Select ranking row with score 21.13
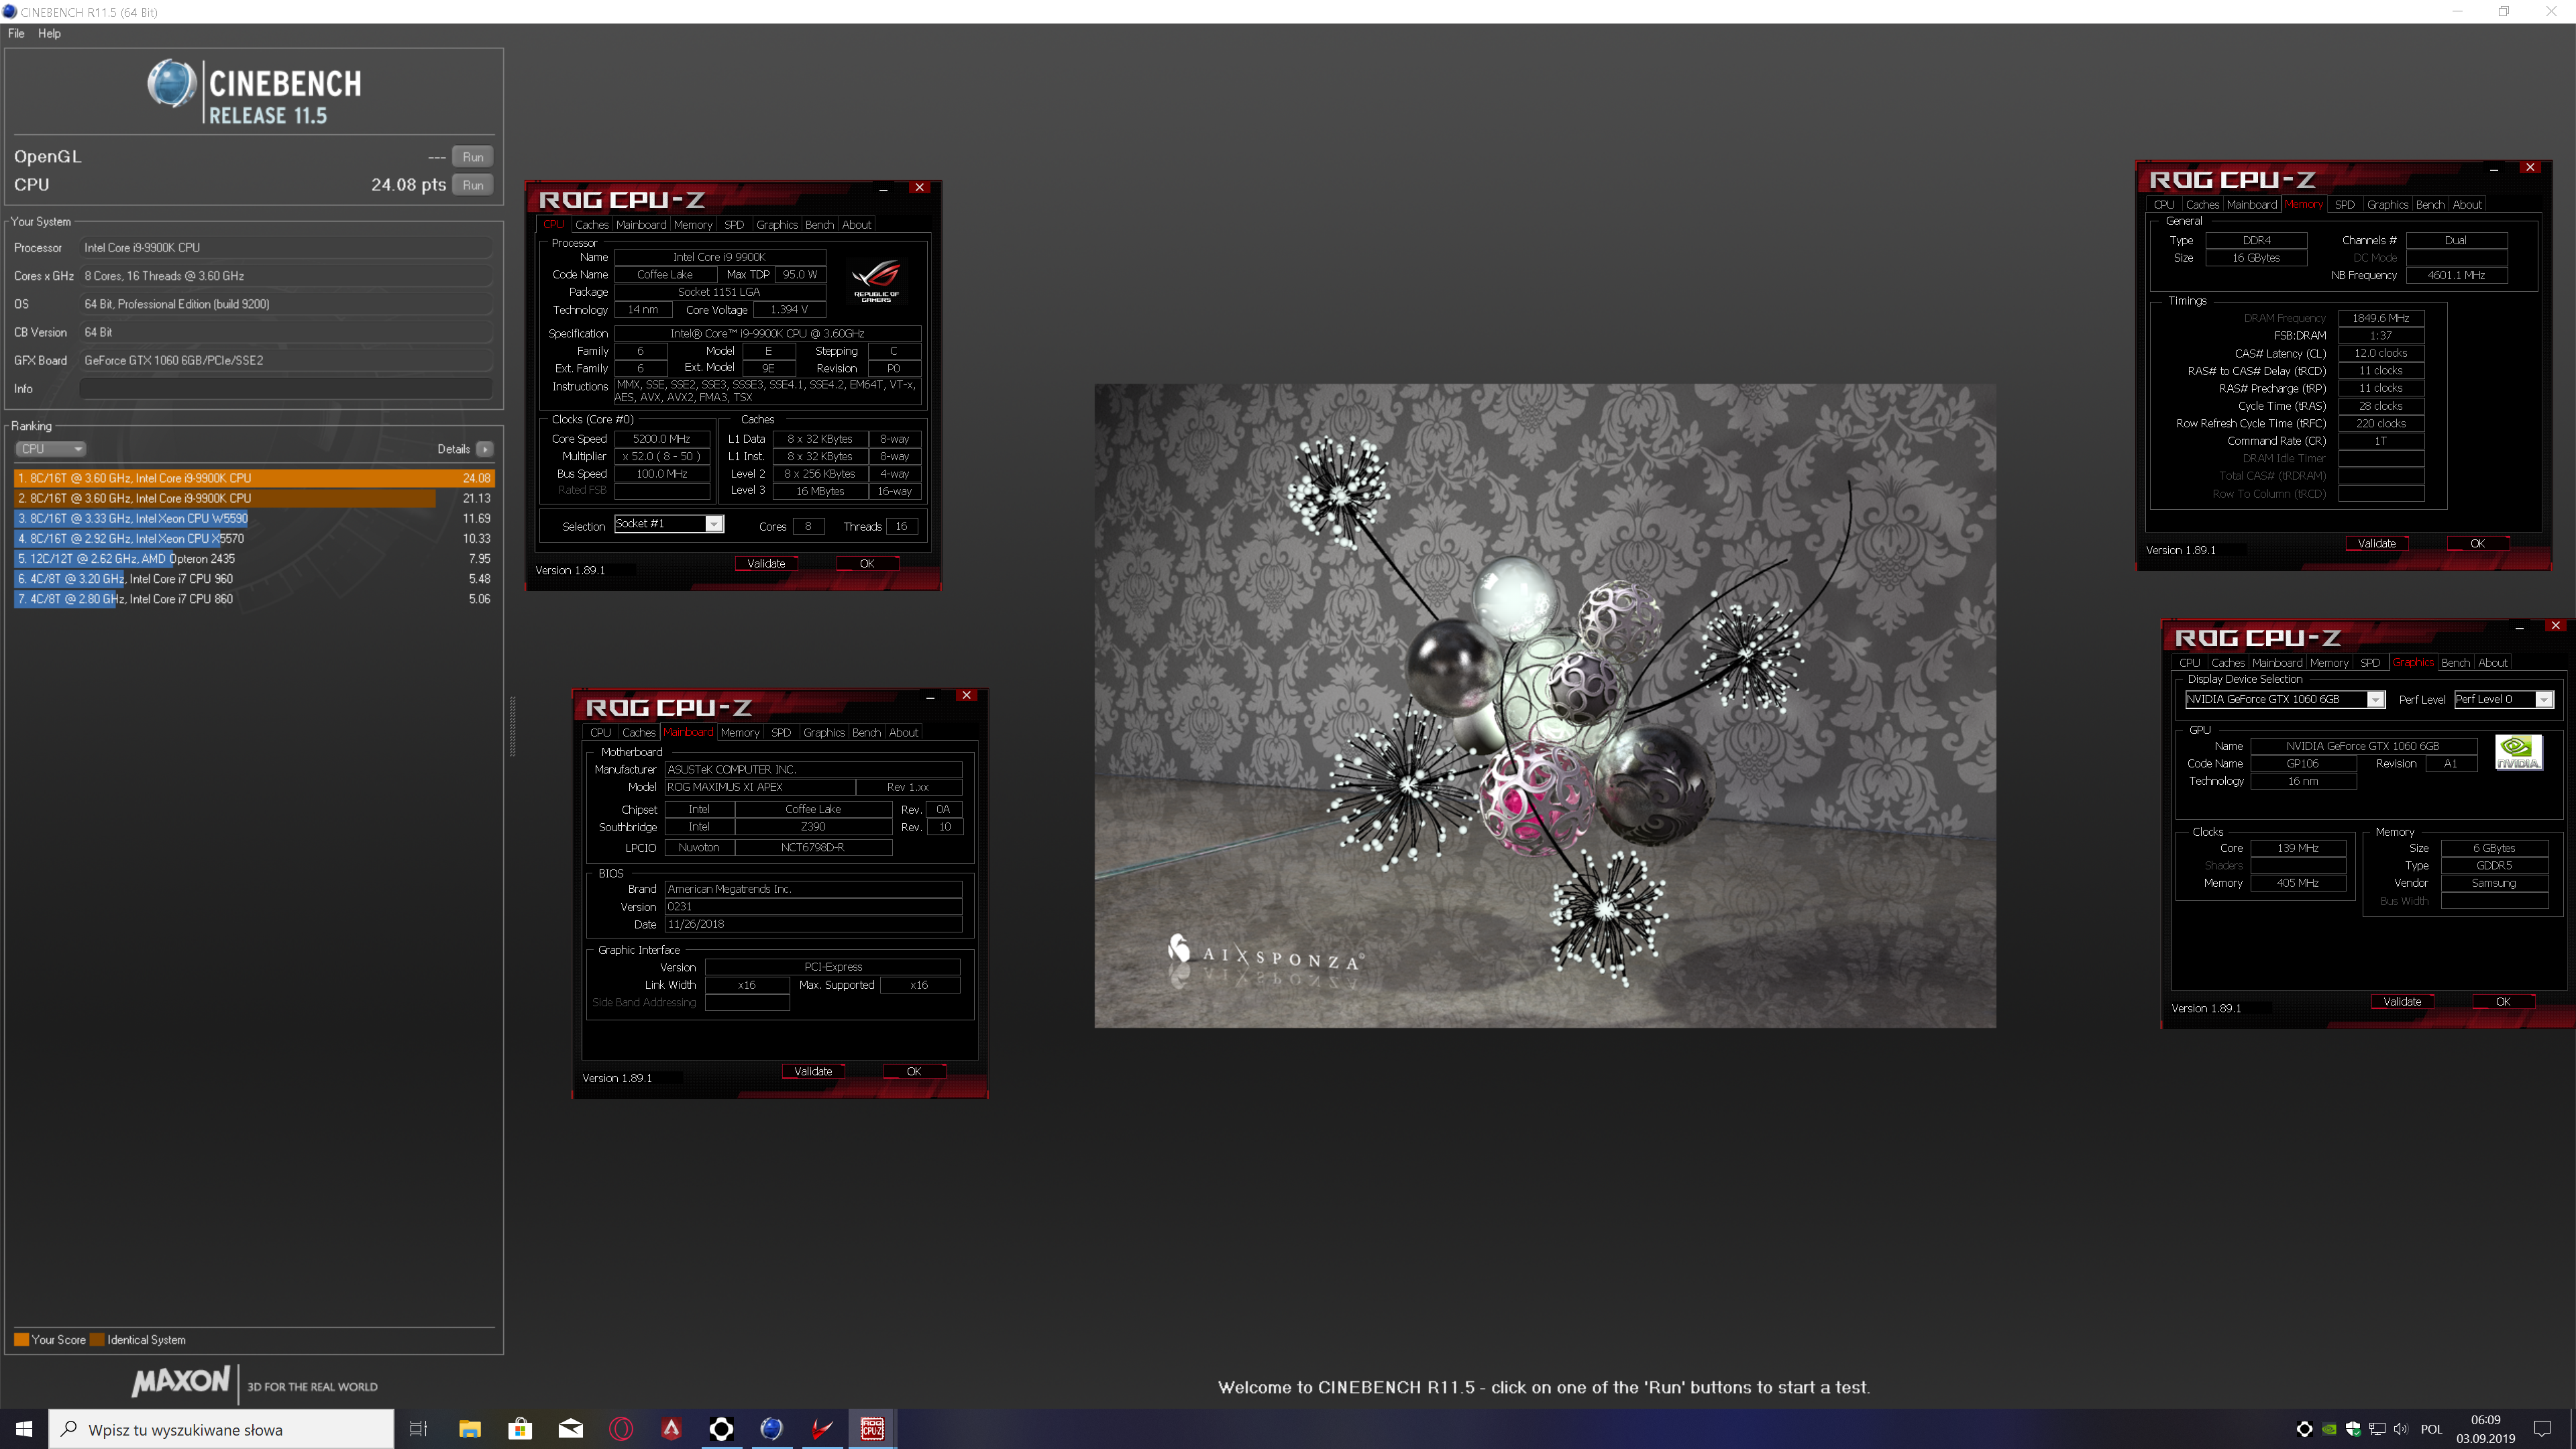Screen dimensions: 2576x1449 point(254,498)
